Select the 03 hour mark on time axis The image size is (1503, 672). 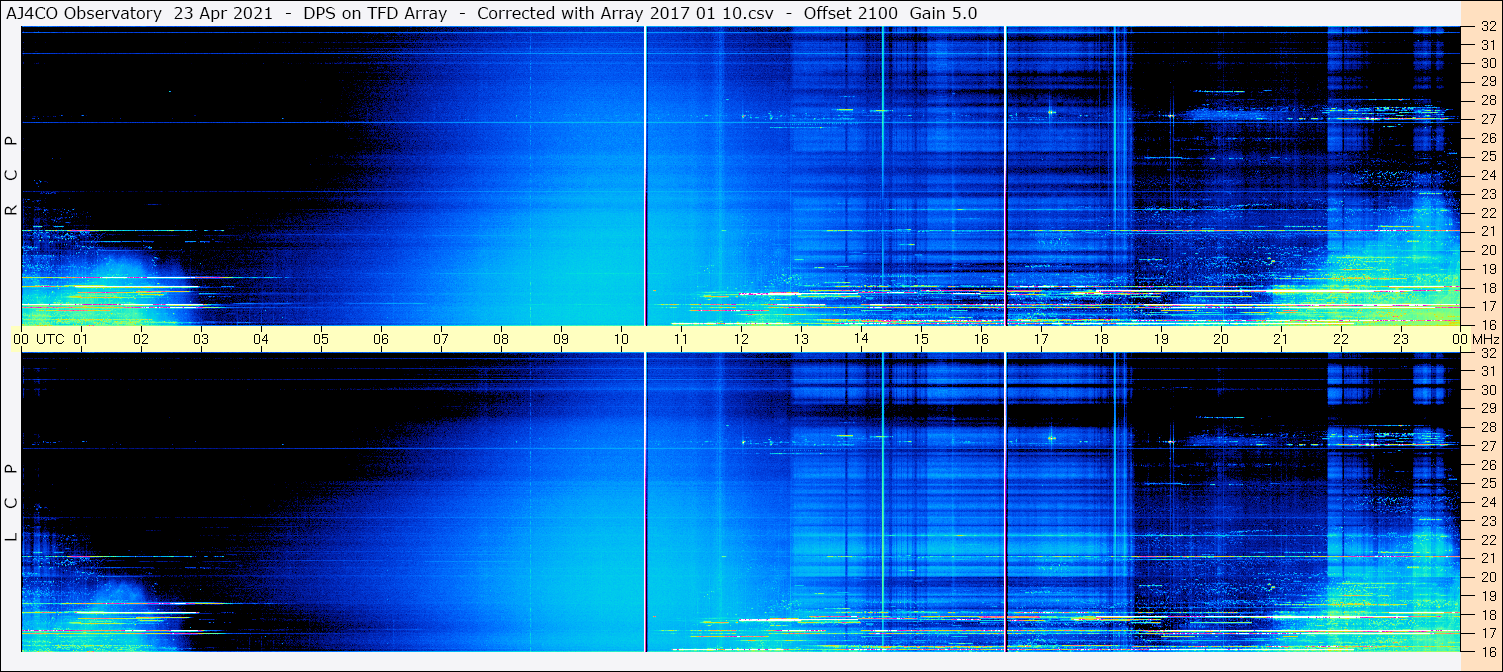201,339
